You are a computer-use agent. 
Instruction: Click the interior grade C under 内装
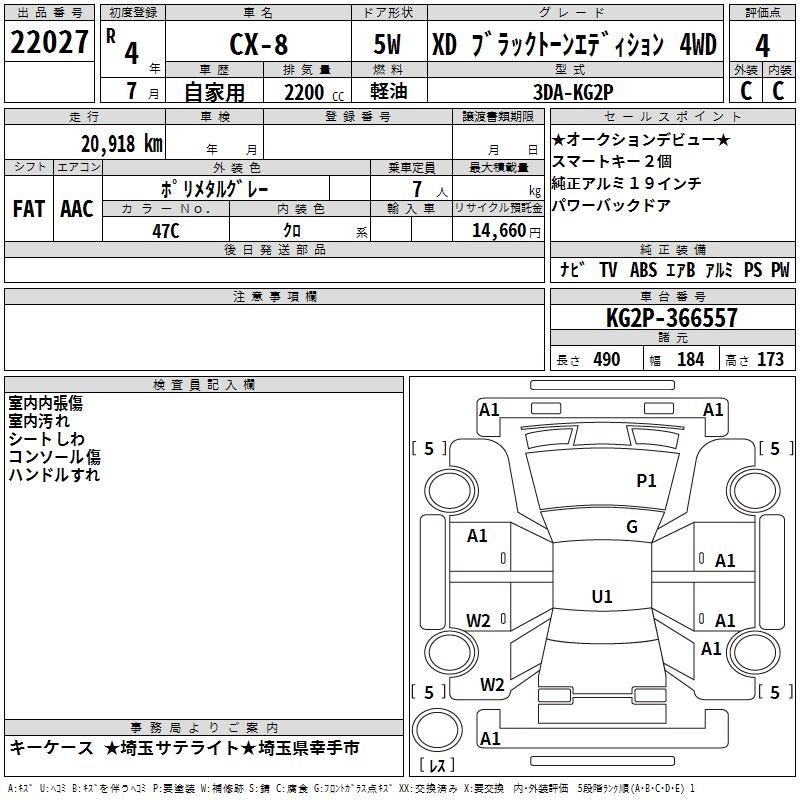coord(778,91)
